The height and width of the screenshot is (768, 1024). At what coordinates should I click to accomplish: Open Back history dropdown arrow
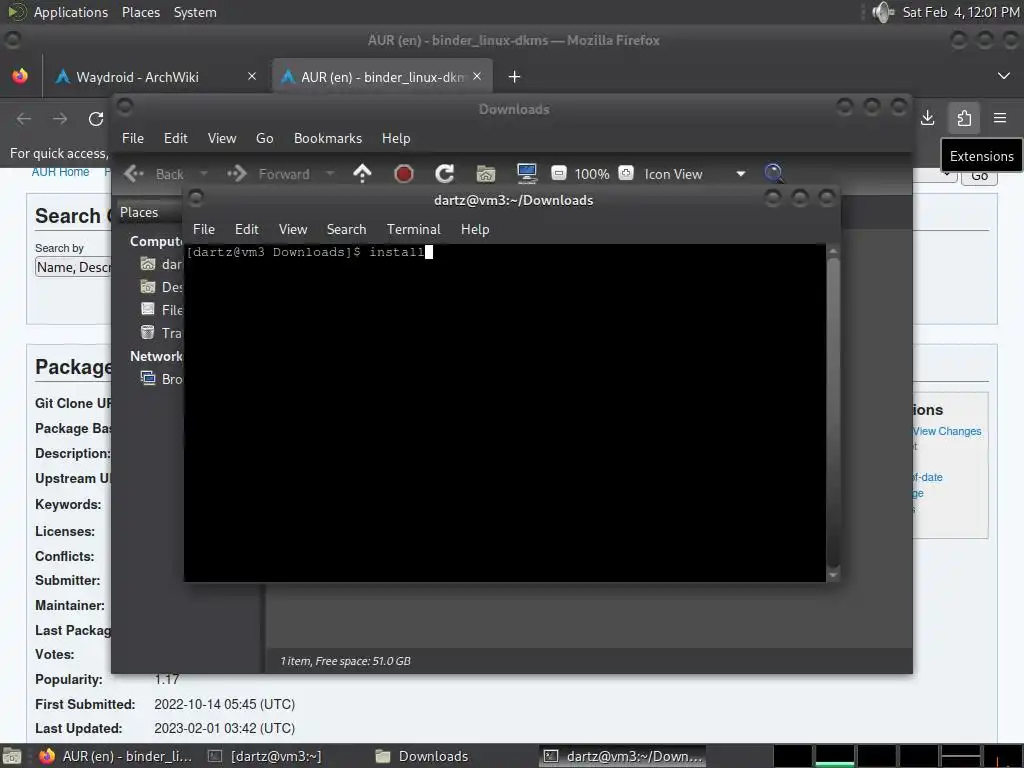(x=204, y=174)
